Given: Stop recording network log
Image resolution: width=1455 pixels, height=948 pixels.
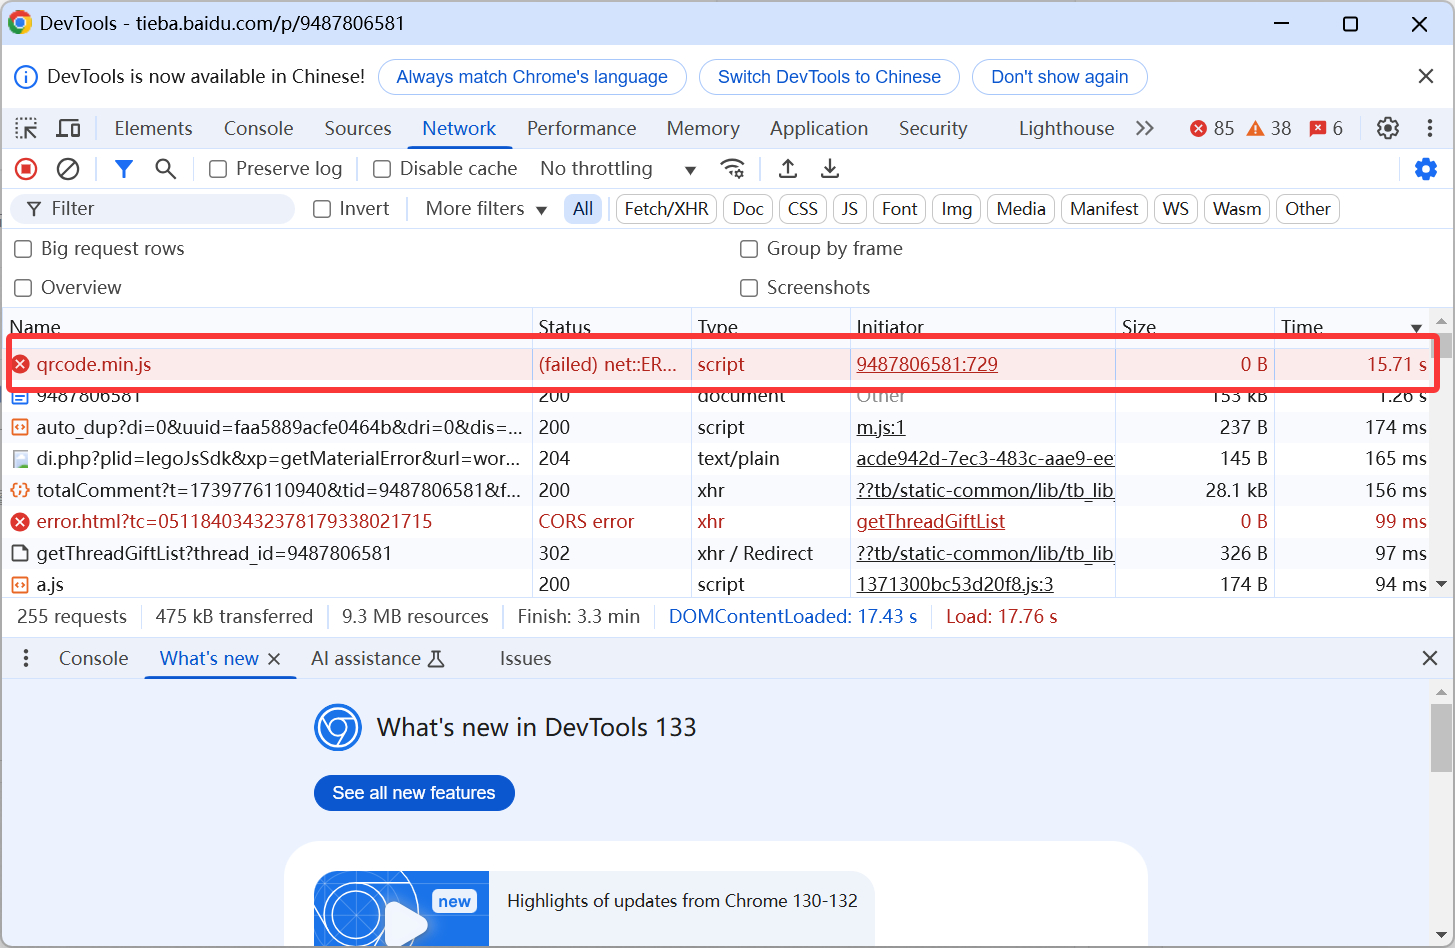Looking at the screenshot, I should tap(26, 169).
